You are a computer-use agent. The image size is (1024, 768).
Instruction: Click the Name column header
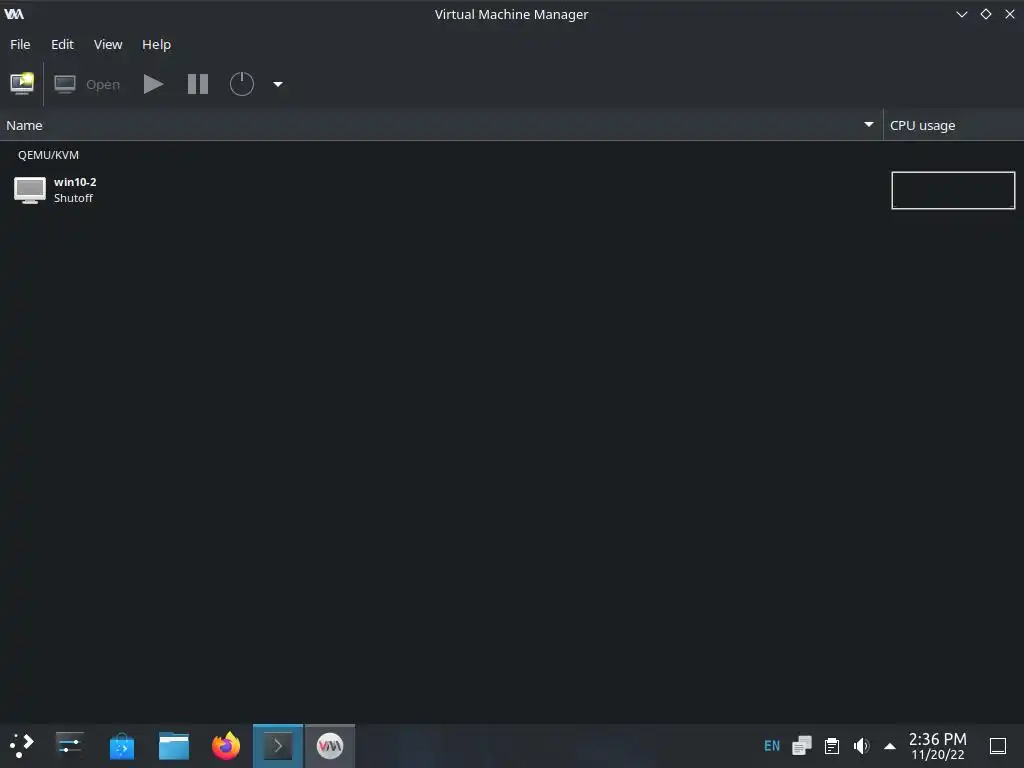coord(441,125)
